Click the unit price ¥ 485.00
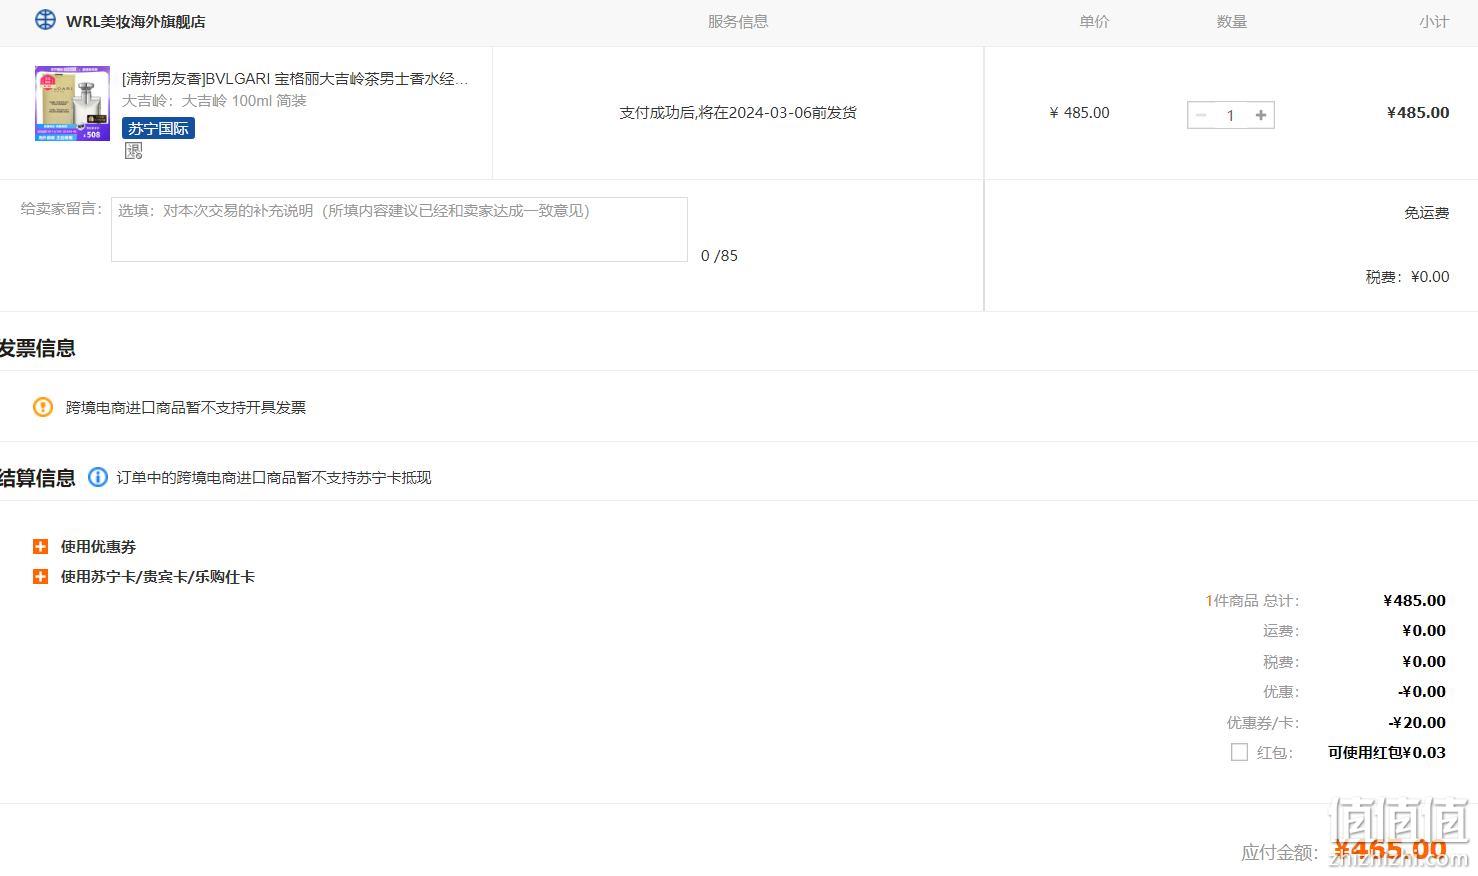This screenshot has height=876, width=1478. 1079,113
